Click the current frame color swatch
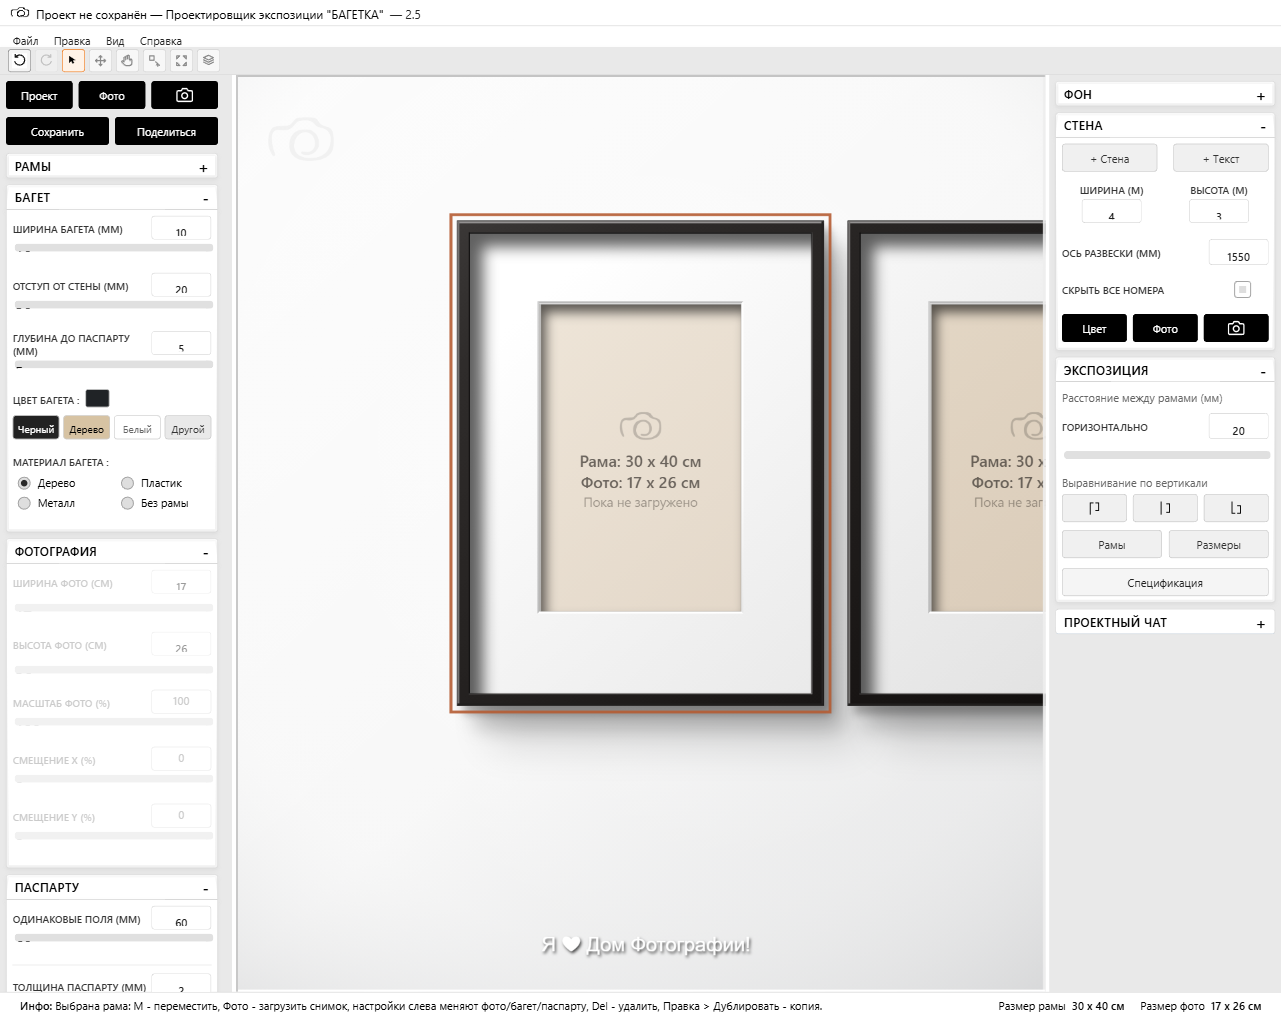 pyautogui.click(x=97, y=398)
